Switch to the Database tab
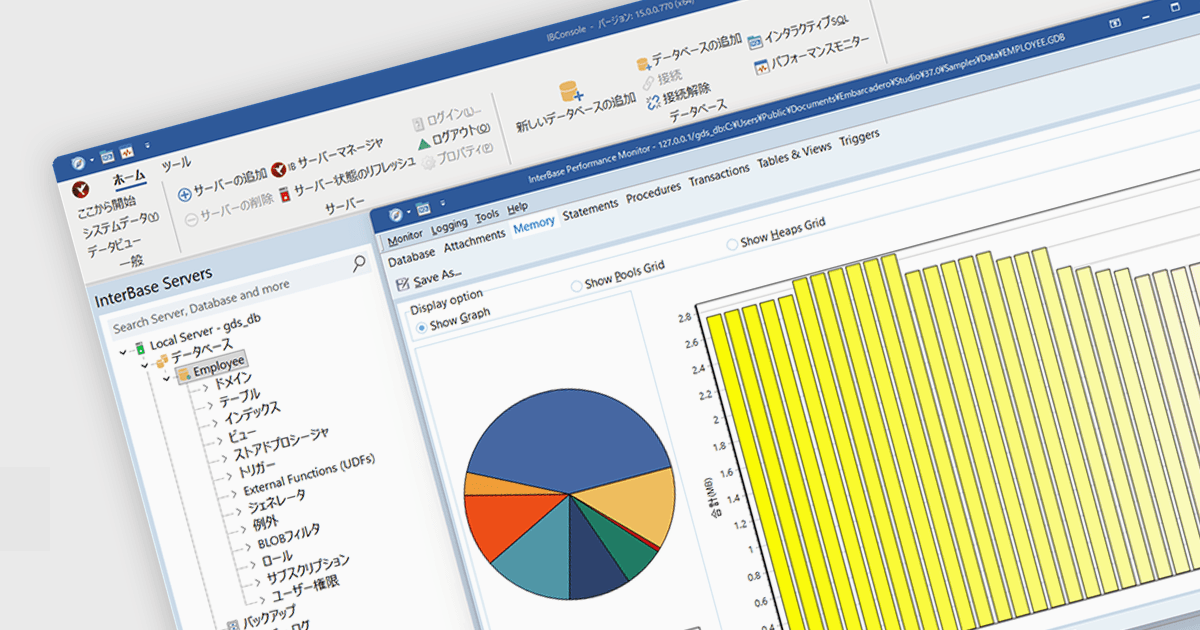 (x=411, y=258)
